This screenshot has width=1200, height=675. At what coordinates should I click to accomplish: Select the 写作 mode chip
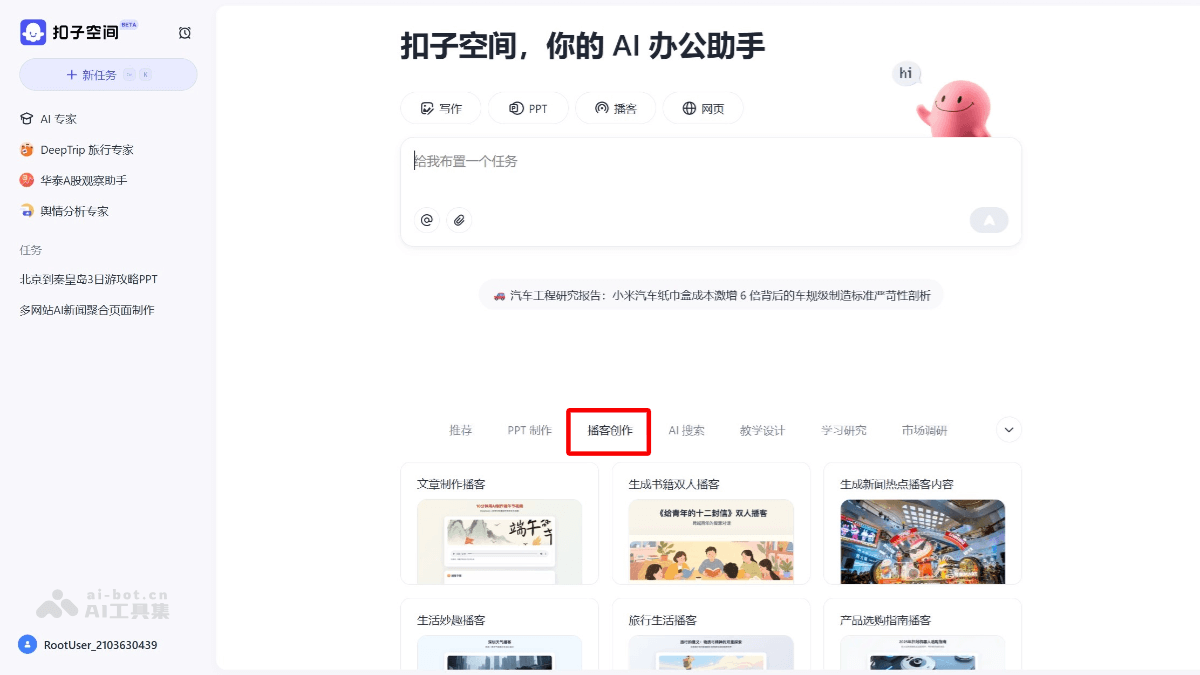click(440, 107)
